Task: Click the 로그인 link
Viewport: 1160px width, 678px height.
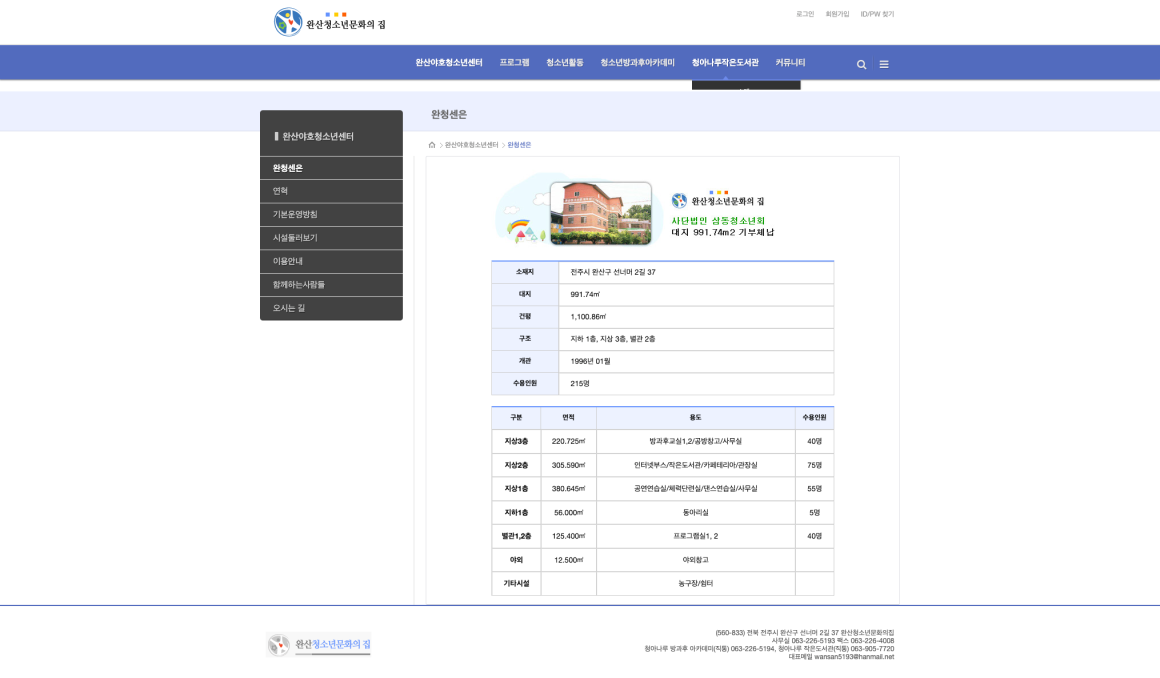Action: (805, 14)
